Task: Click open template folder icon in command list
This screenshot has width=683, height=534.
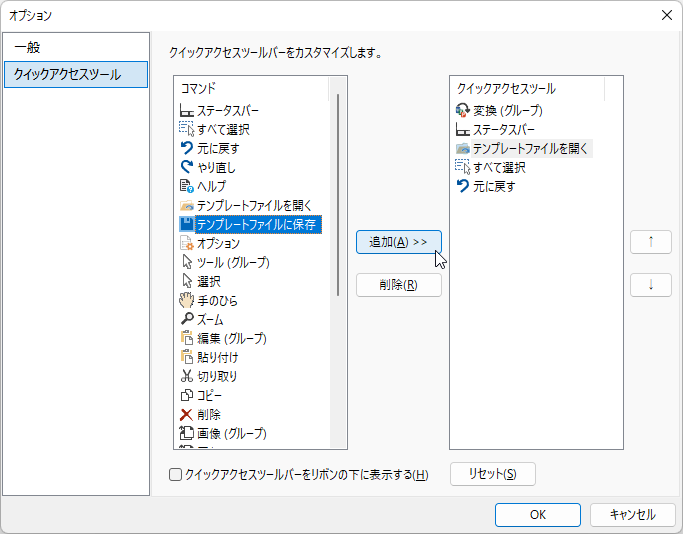Action: pyautogui.click(x=186, y=206)
